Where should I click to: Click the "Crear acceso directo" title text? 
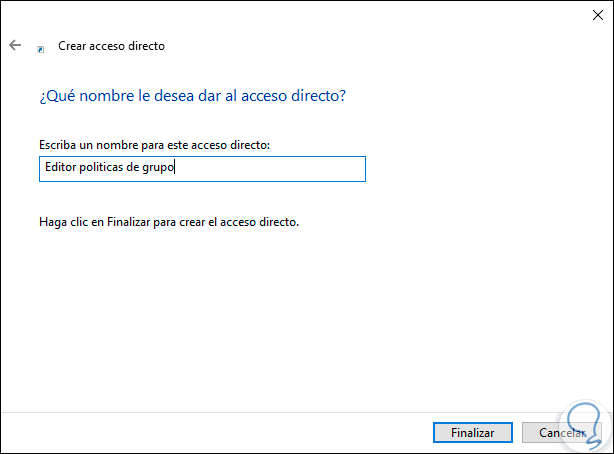coord(110,46)
